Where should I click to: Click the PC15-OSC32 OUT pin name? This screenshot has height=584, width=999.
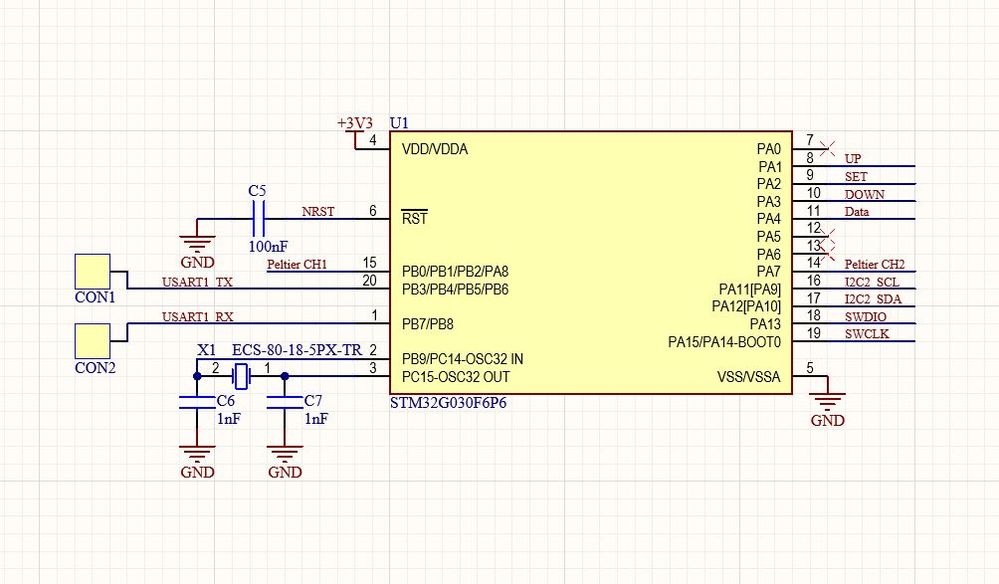[x=456, y=377]
